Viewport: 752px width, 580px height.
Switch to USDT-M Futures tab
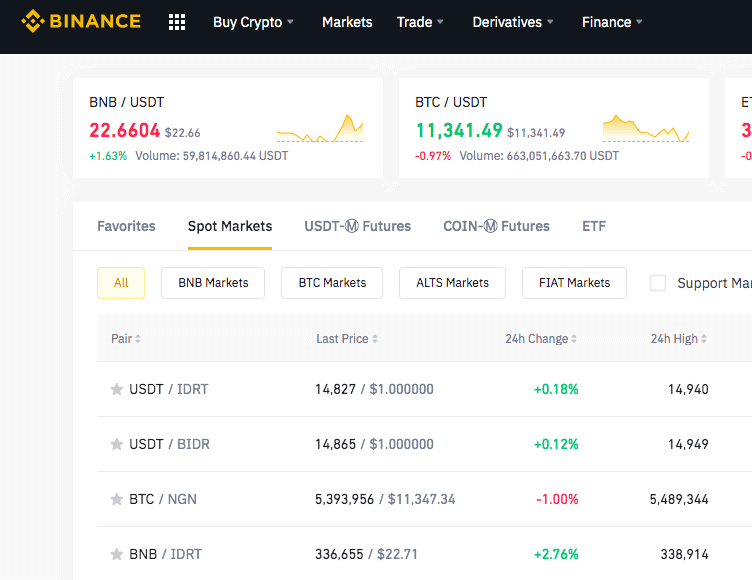coord(357,226)
